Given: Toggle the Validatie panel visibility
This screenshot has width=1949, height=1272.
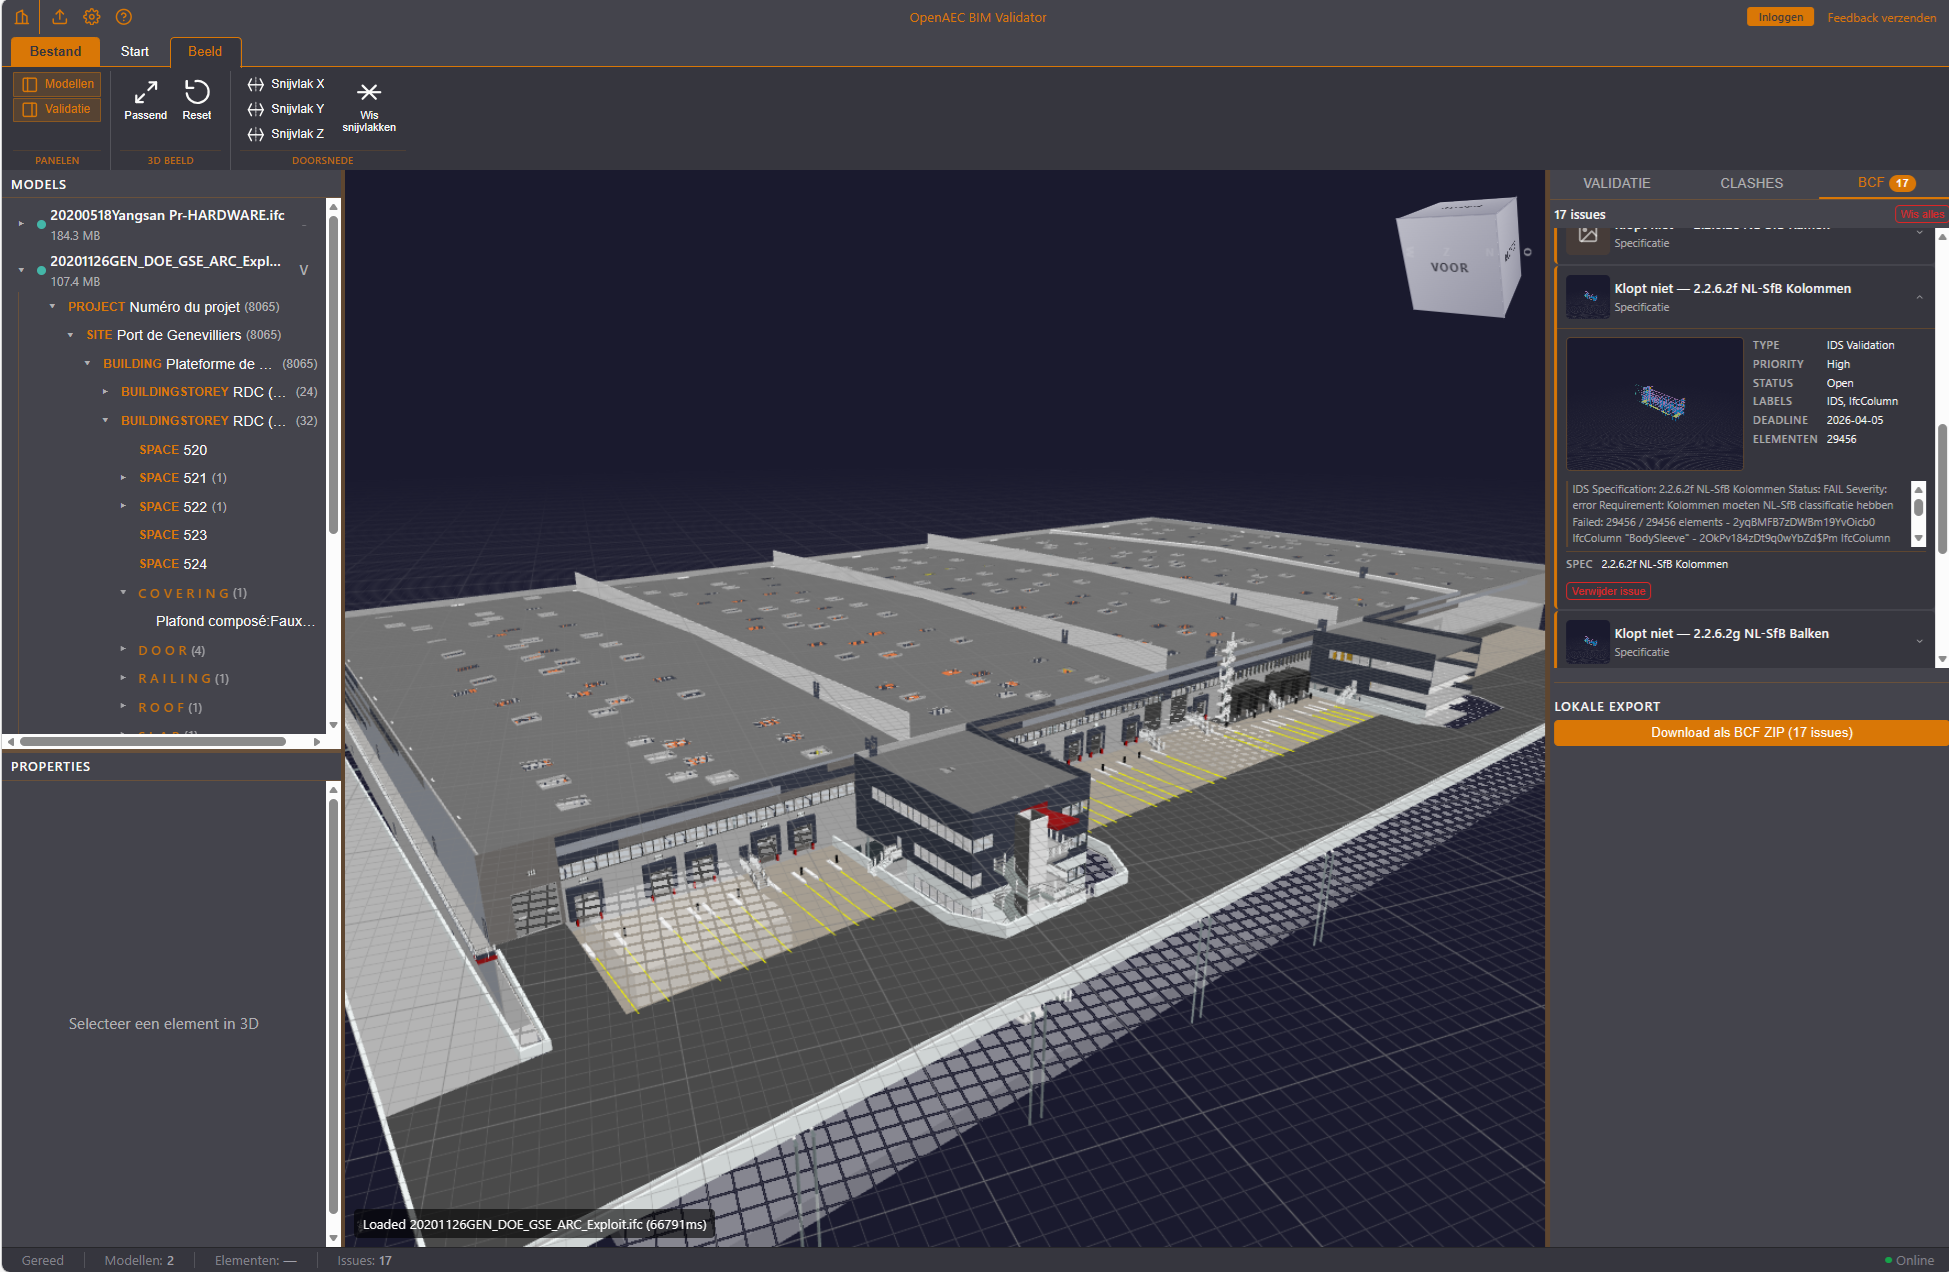Looking at the screenshot, I should point(56,108).
